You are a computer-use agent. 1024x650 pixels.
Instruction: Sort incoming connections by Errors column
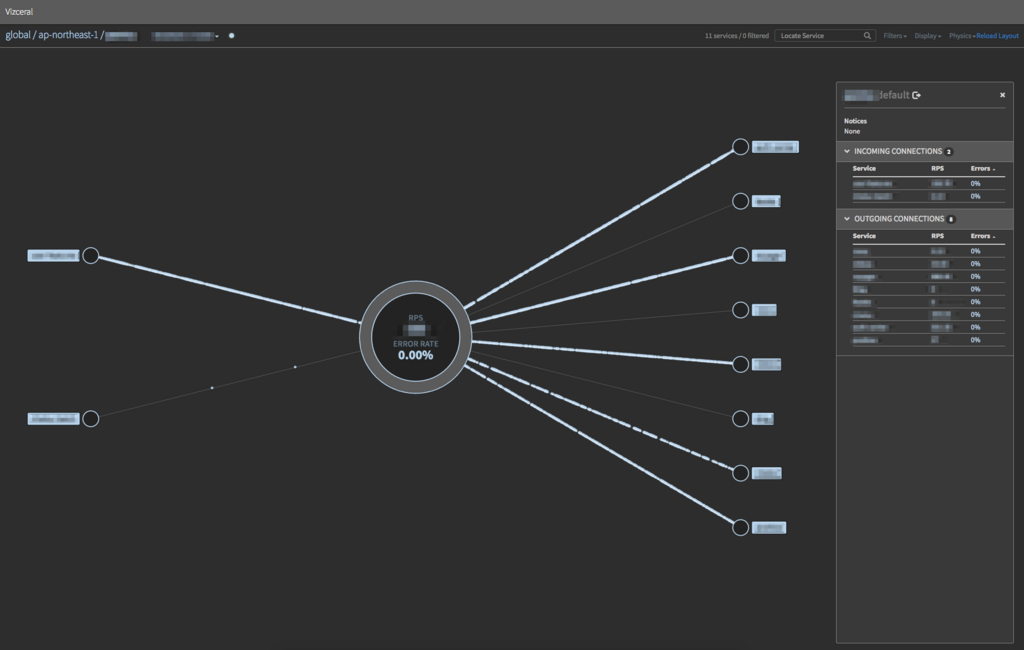click(982, 169)
